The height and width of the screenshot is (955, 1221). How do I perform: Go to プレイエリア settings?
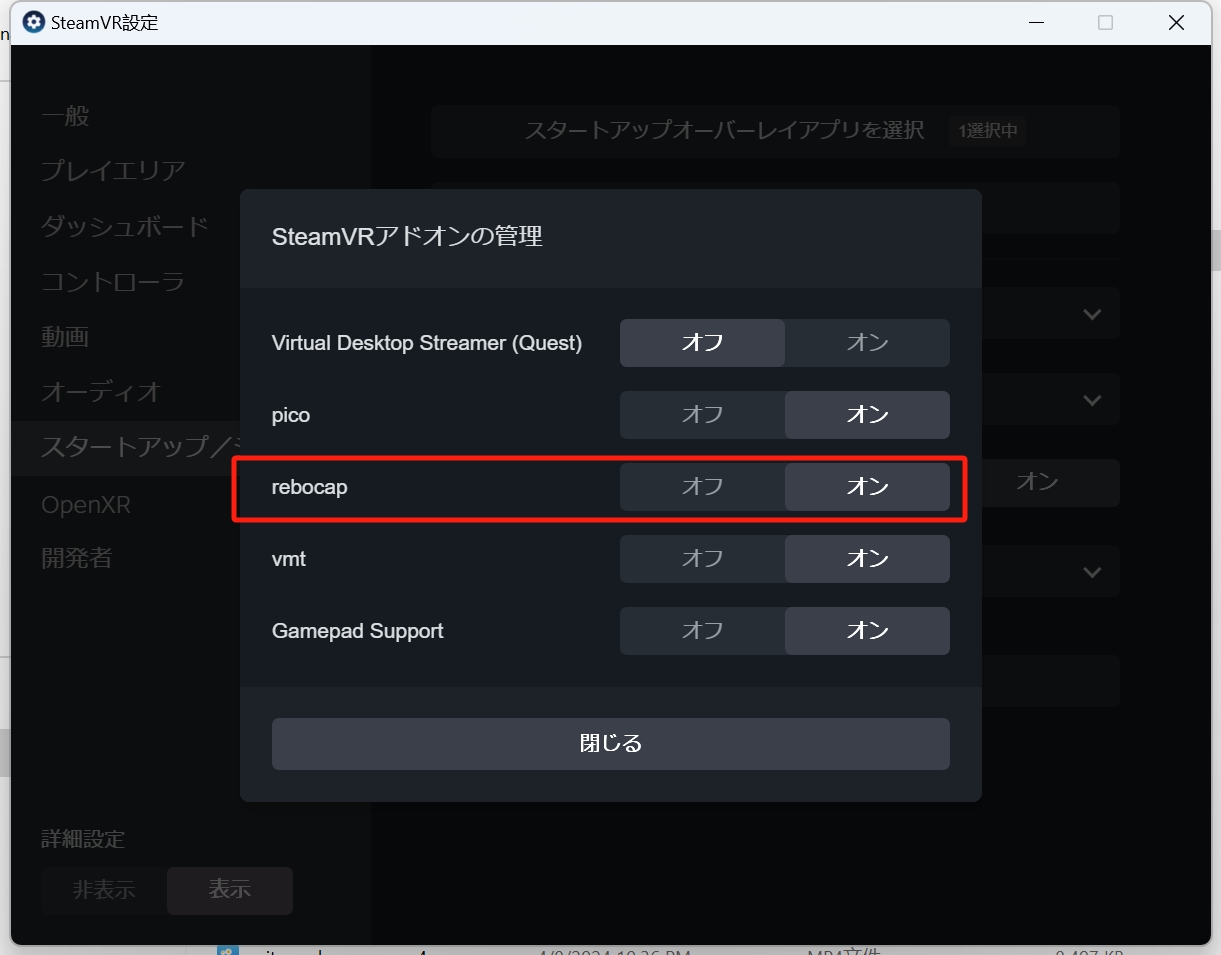click(x=113, y=171)
